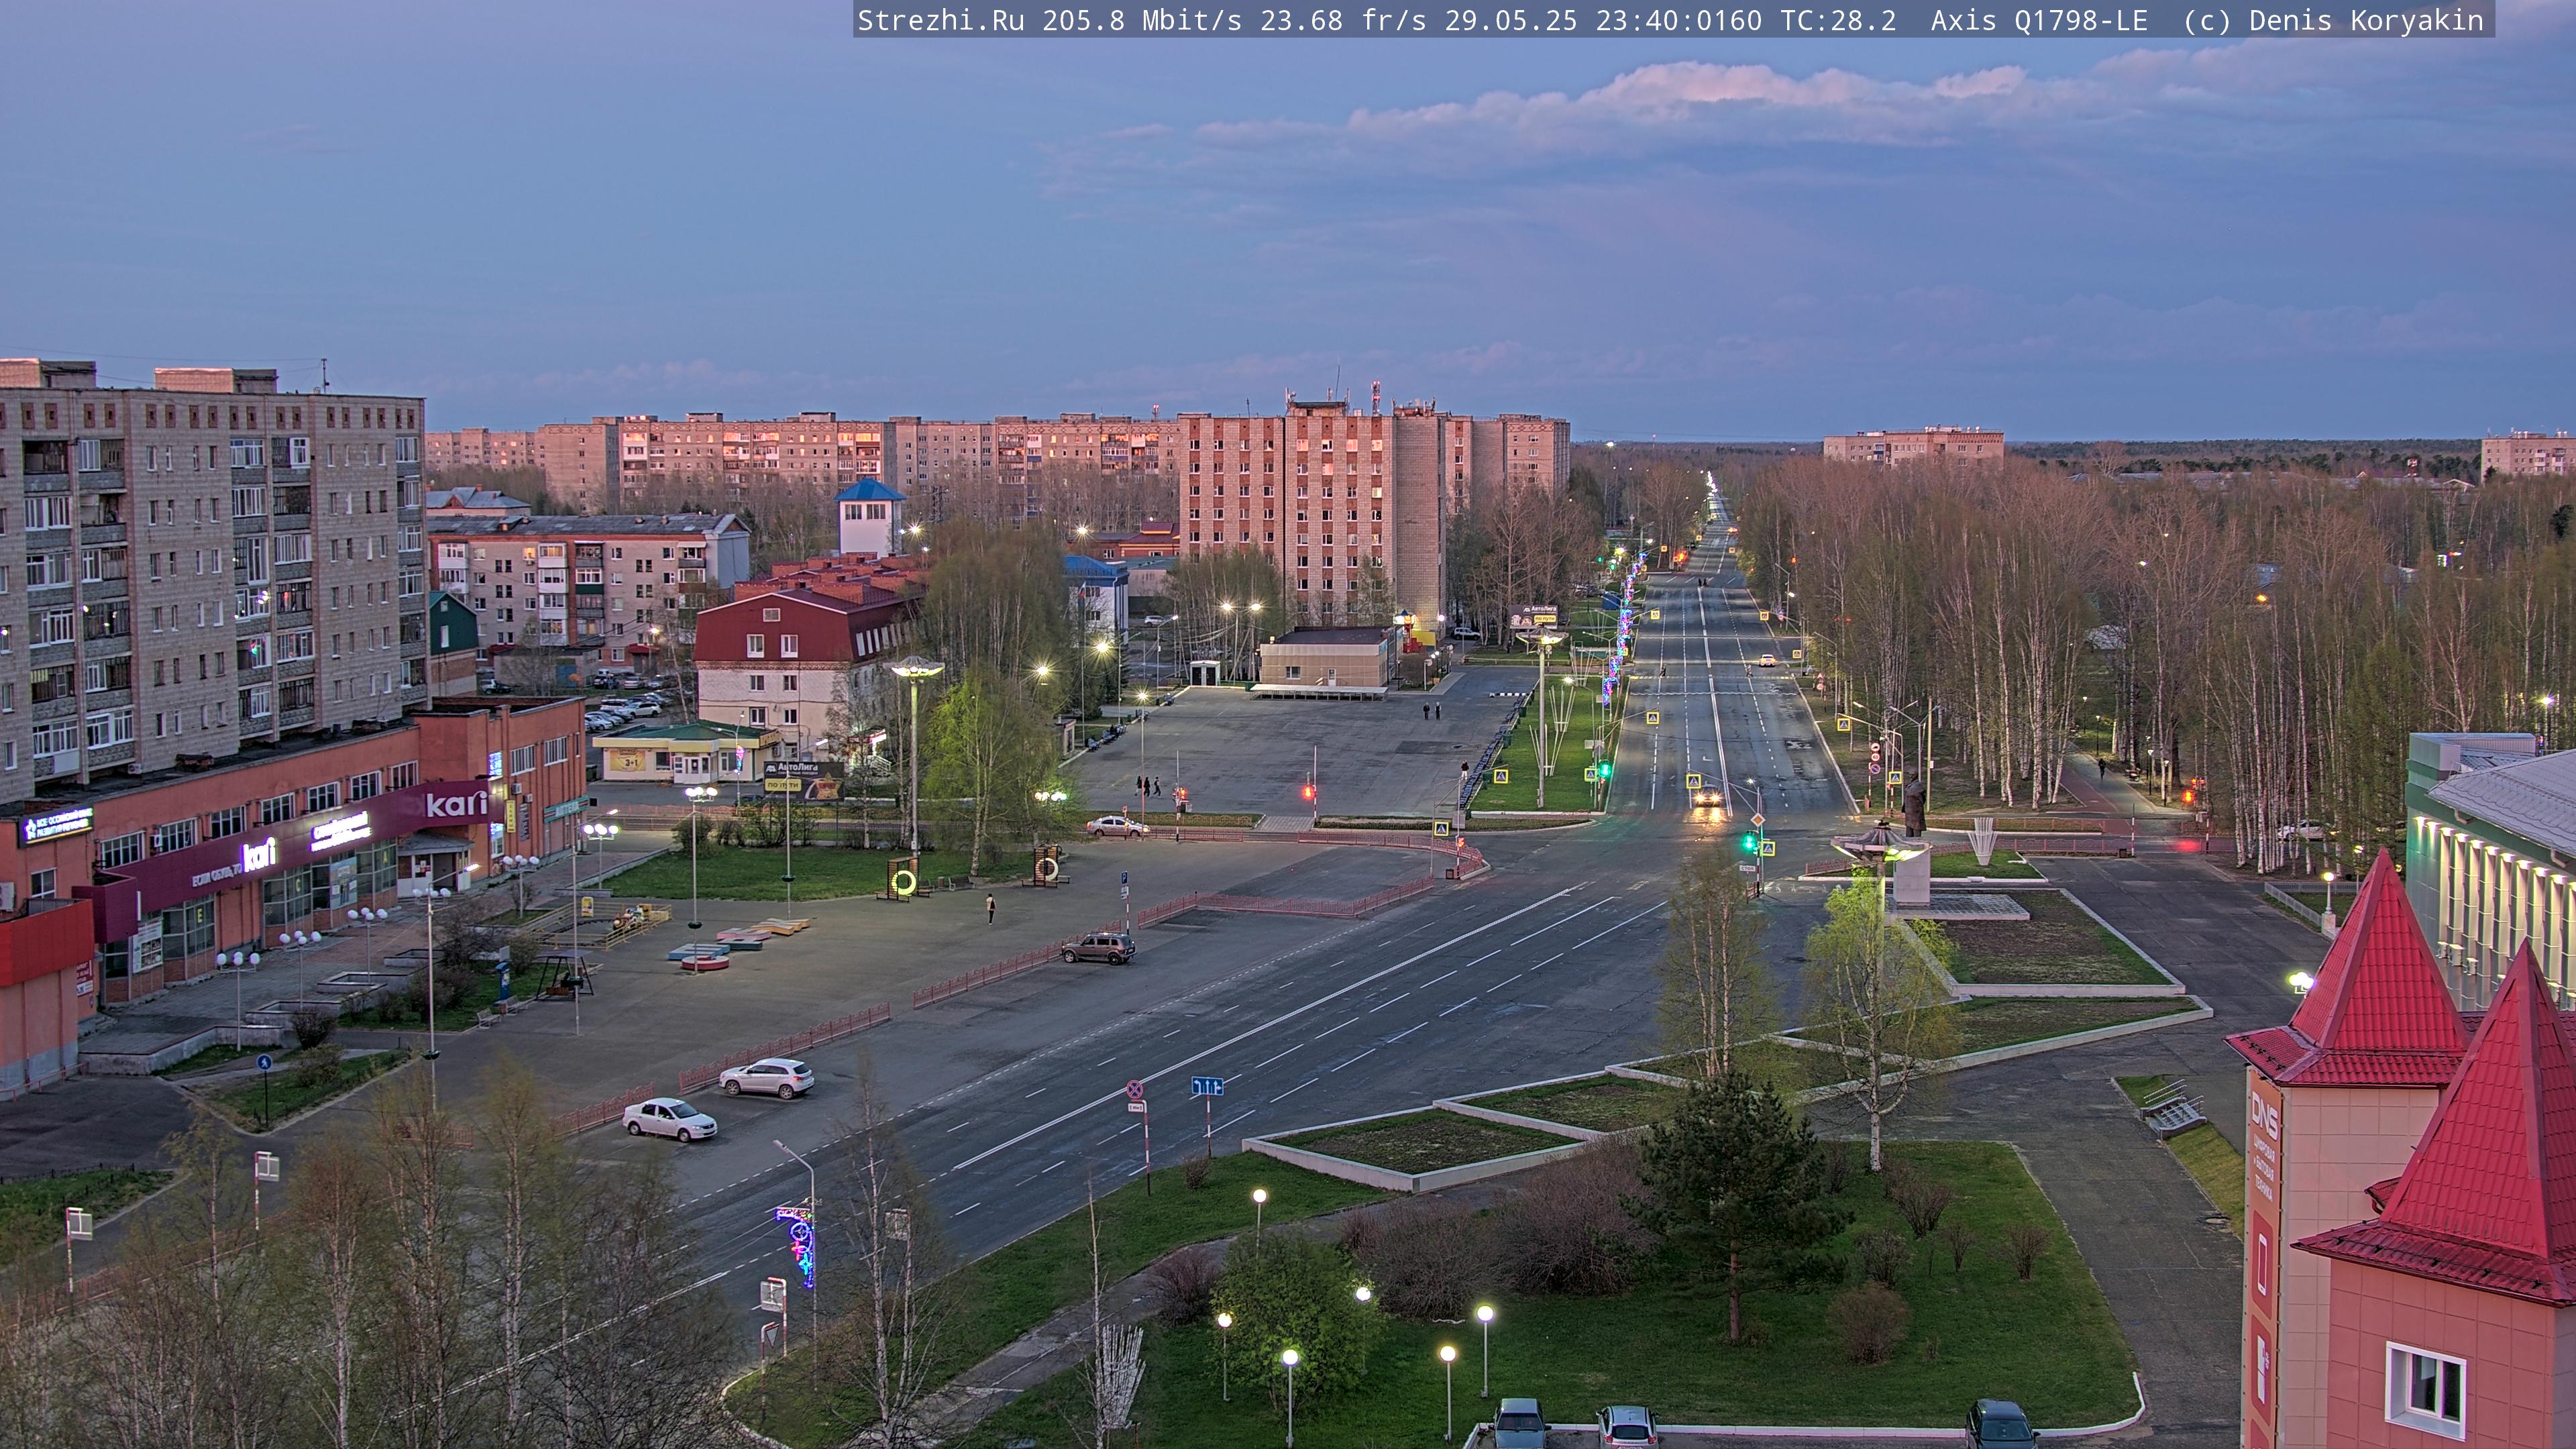Viewport: 2576px width, 1449px height.
Task: Click the "Strezhi.Ru" overlay text
Action: pos(940,21)
